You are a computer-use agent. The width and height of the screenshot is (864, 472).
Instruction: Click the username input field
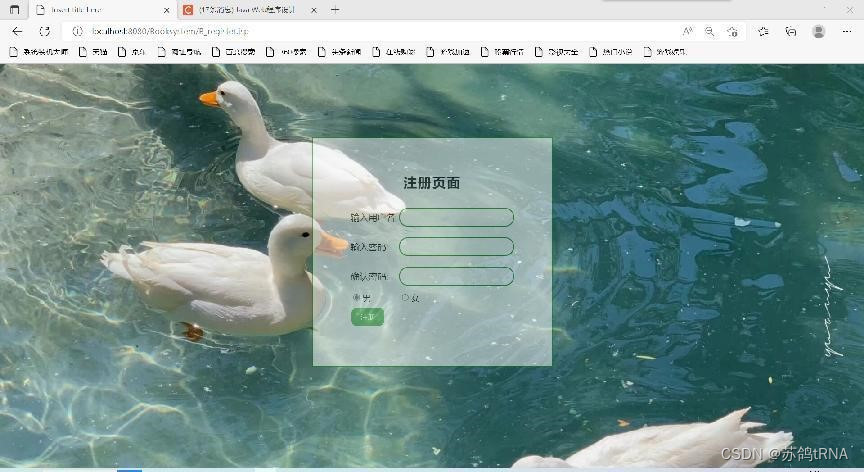coord(456,218)
